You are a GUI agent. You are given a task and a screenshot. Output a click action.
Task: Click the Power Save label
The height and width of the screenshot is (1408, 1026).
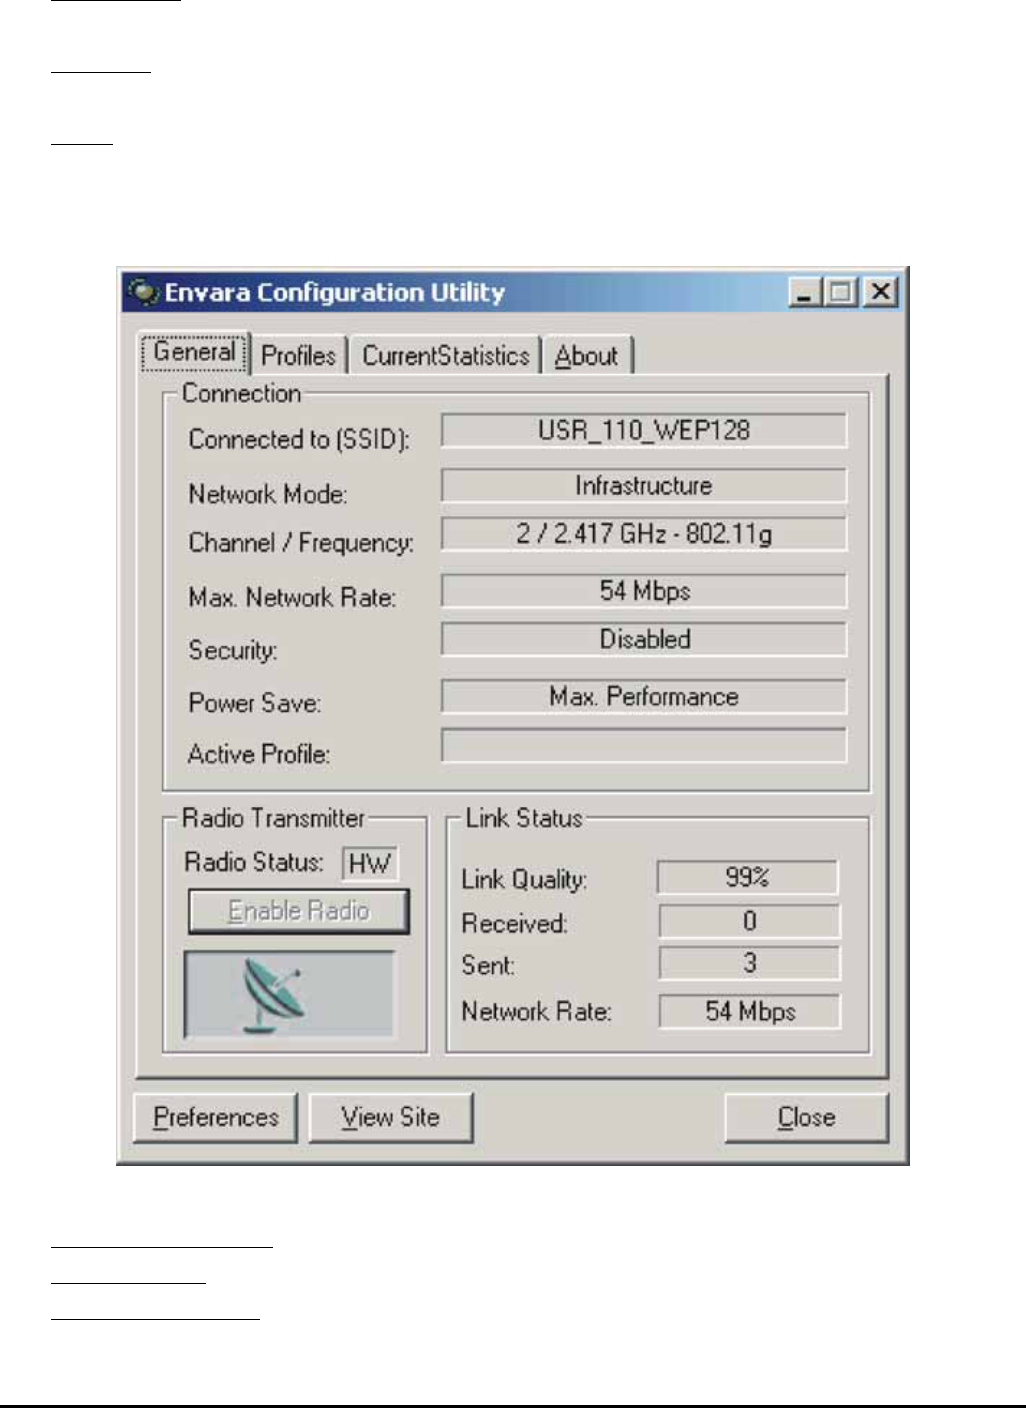point(255,703)
